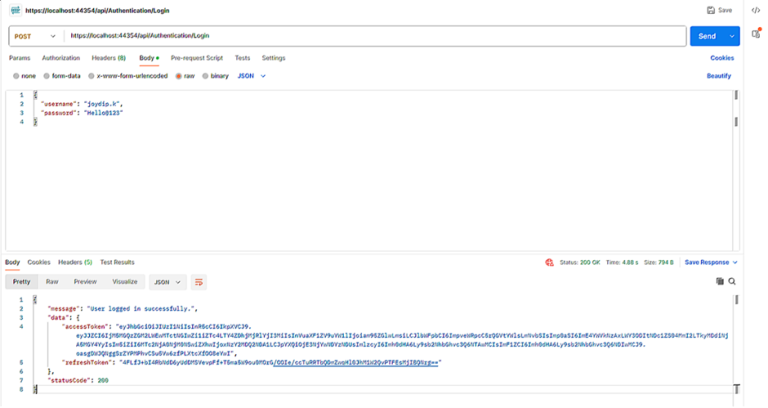Click the blue Send button
The width and height of the screenshot is (768, 408).
(x=707, y=36)
